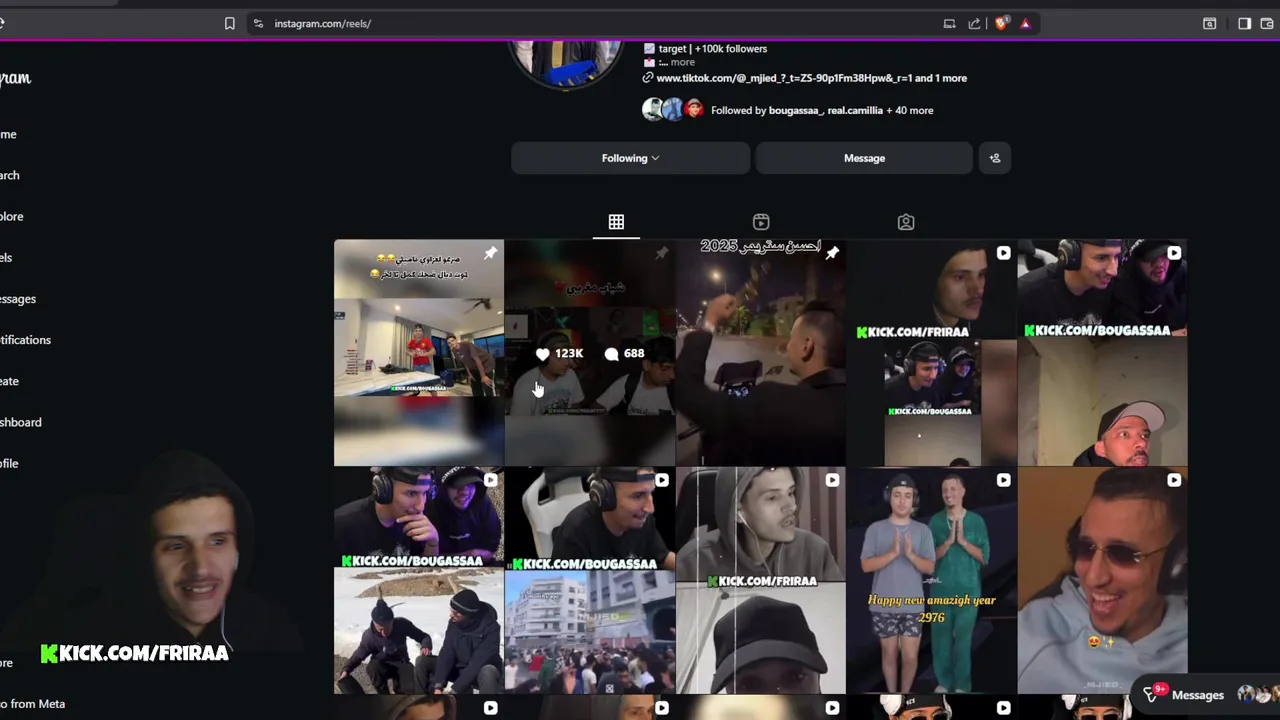Open the tiktok.com profile link
This screenshot has width=1280, height=720.
pos(811,78)
